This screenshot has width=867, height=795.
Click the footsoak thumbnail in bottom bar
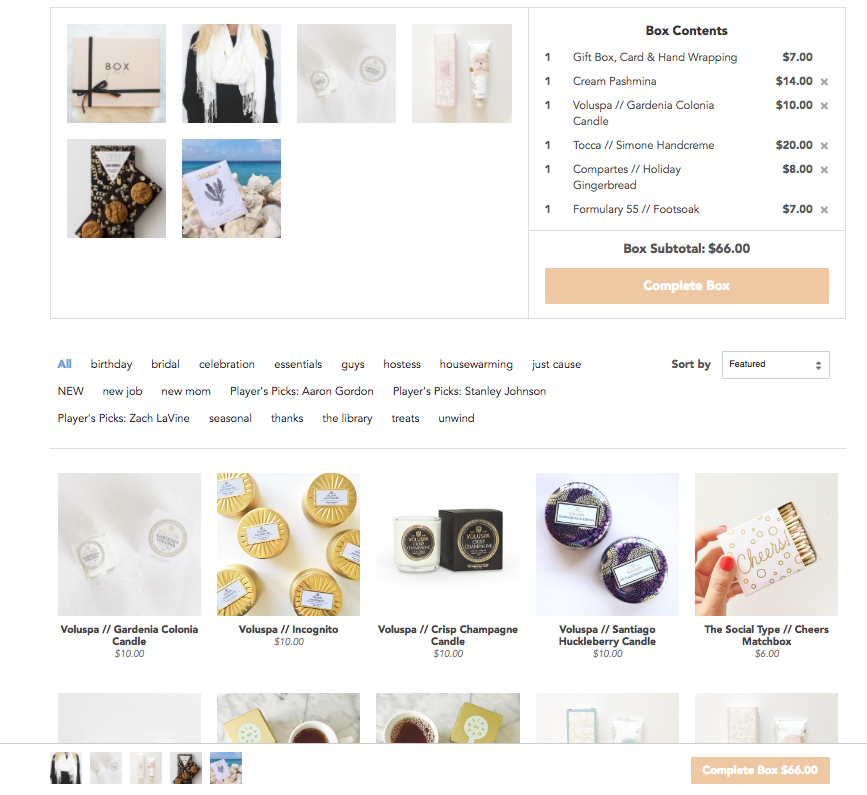(x=226, y=768)
